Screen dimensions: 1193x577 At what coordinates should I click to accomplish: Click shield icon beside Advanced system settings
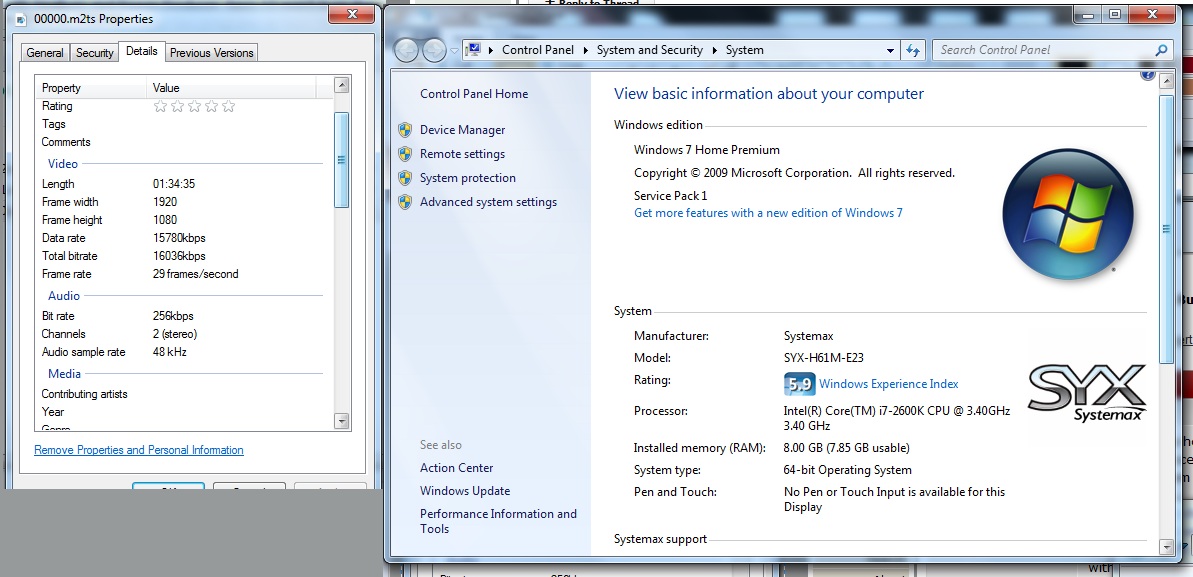tap(405, 202)
